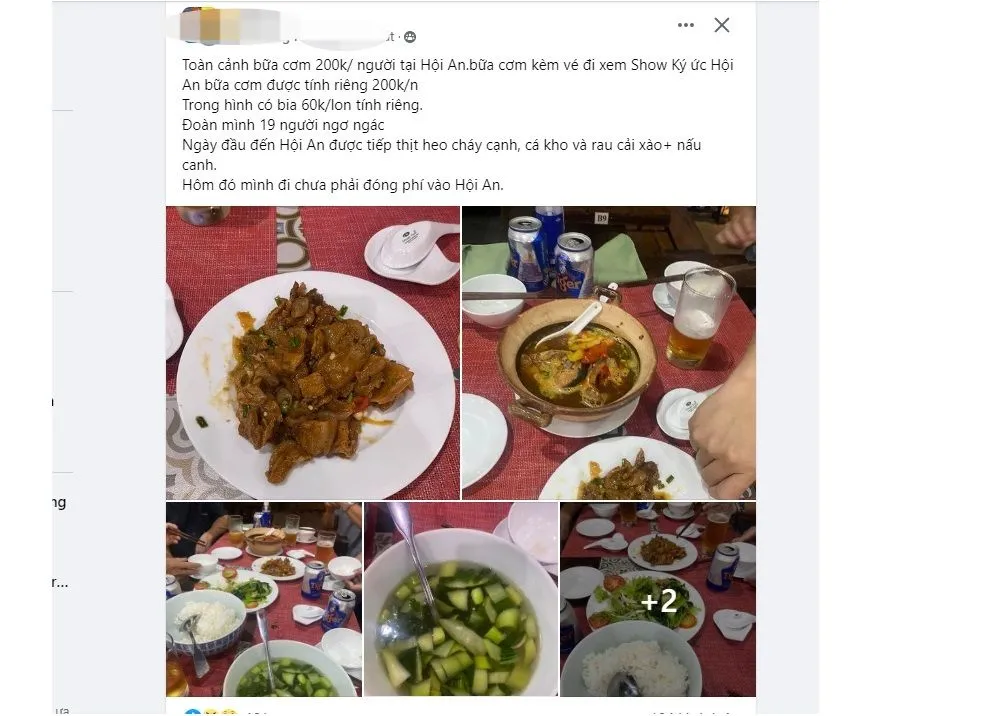Open the braised pork plate photo
992x716 pixels.
pos(313,353)
